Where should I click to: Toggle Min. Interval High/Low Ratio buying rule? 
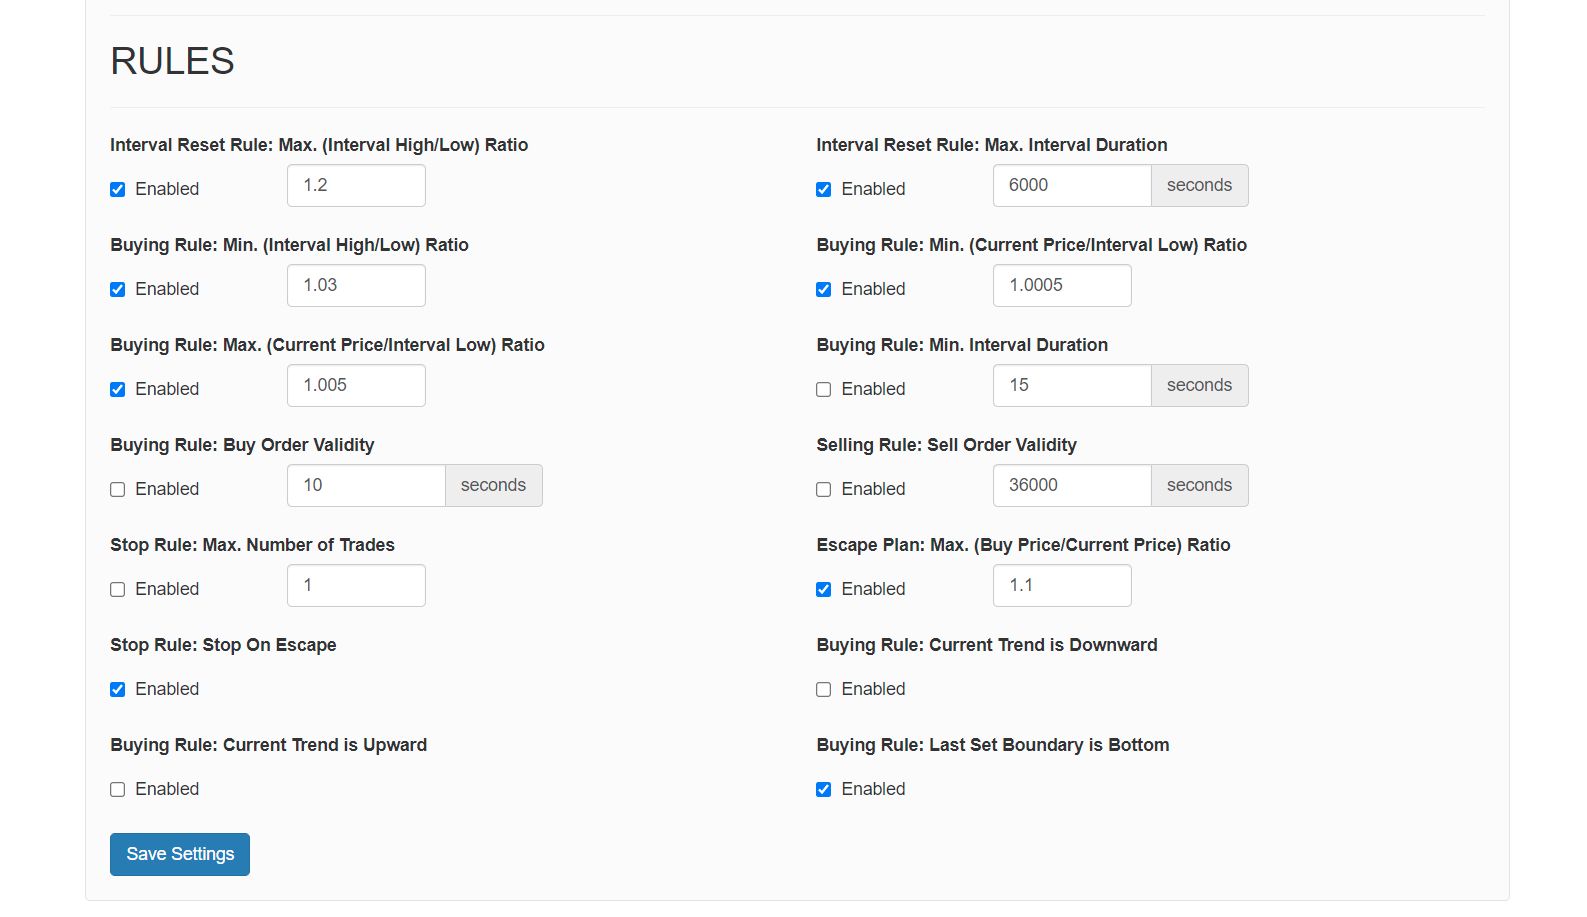click(118, 289)
